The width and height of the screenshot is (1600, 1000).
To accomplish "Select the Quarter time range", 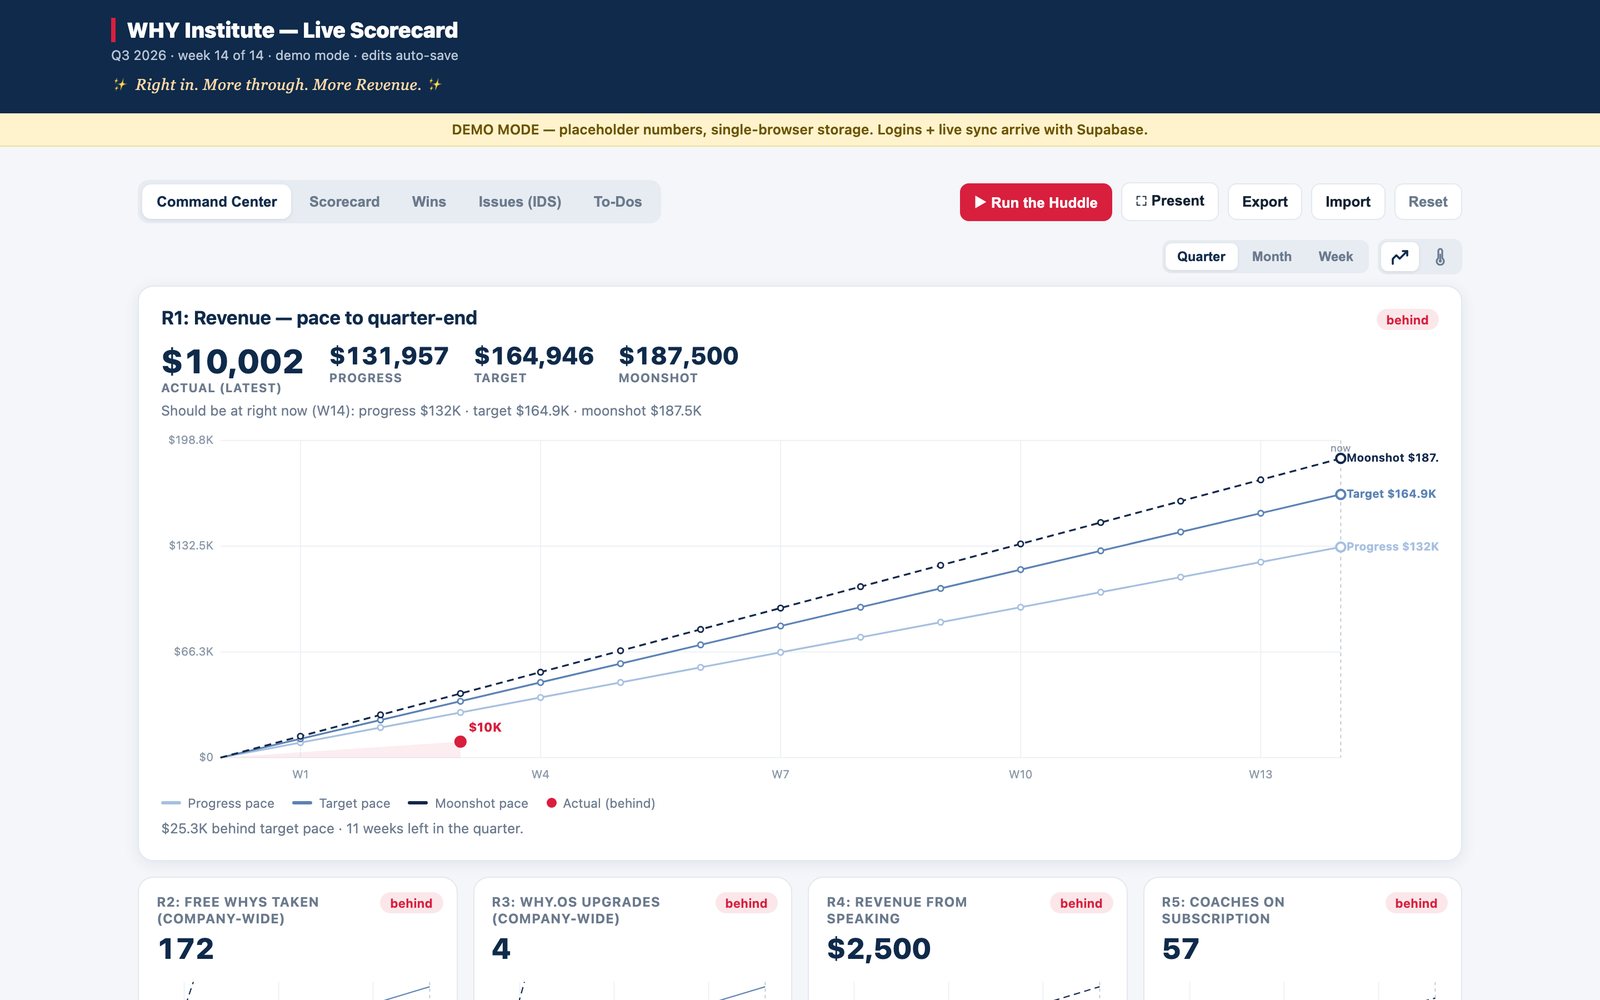I will point(1201,257).
